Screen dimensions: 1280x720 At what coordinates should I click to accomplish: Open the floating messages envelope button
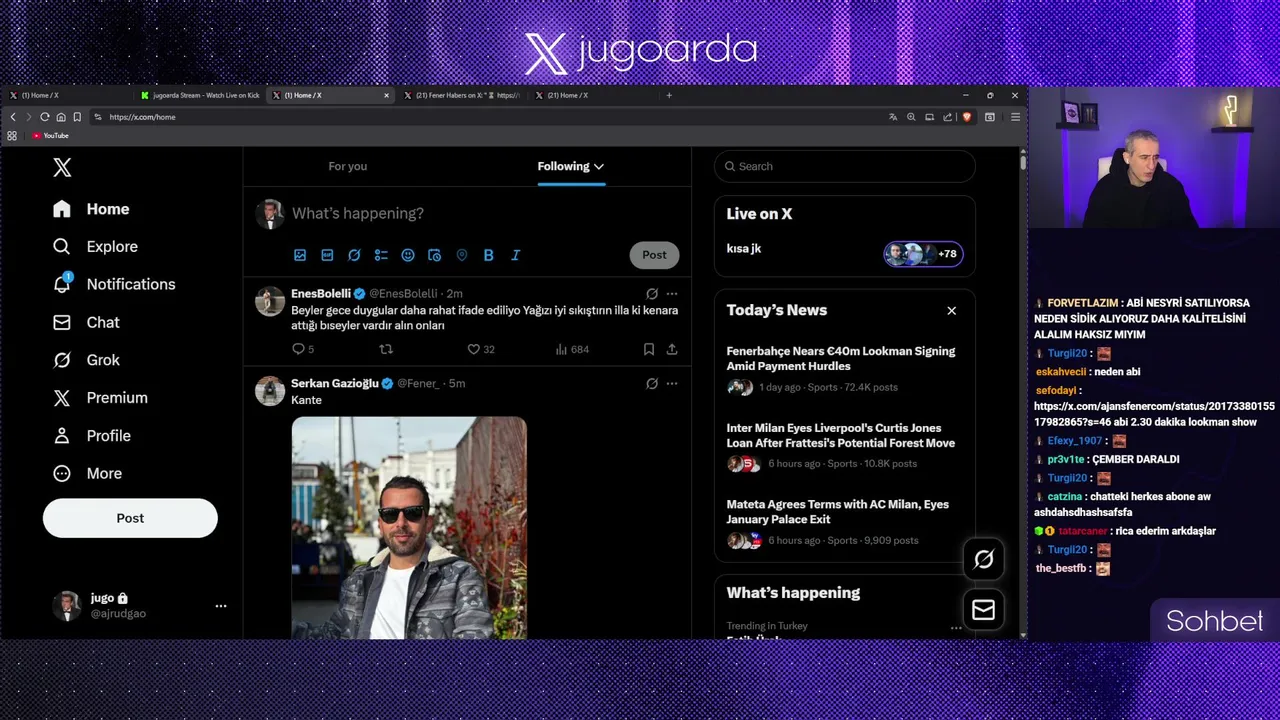(984, 610)
